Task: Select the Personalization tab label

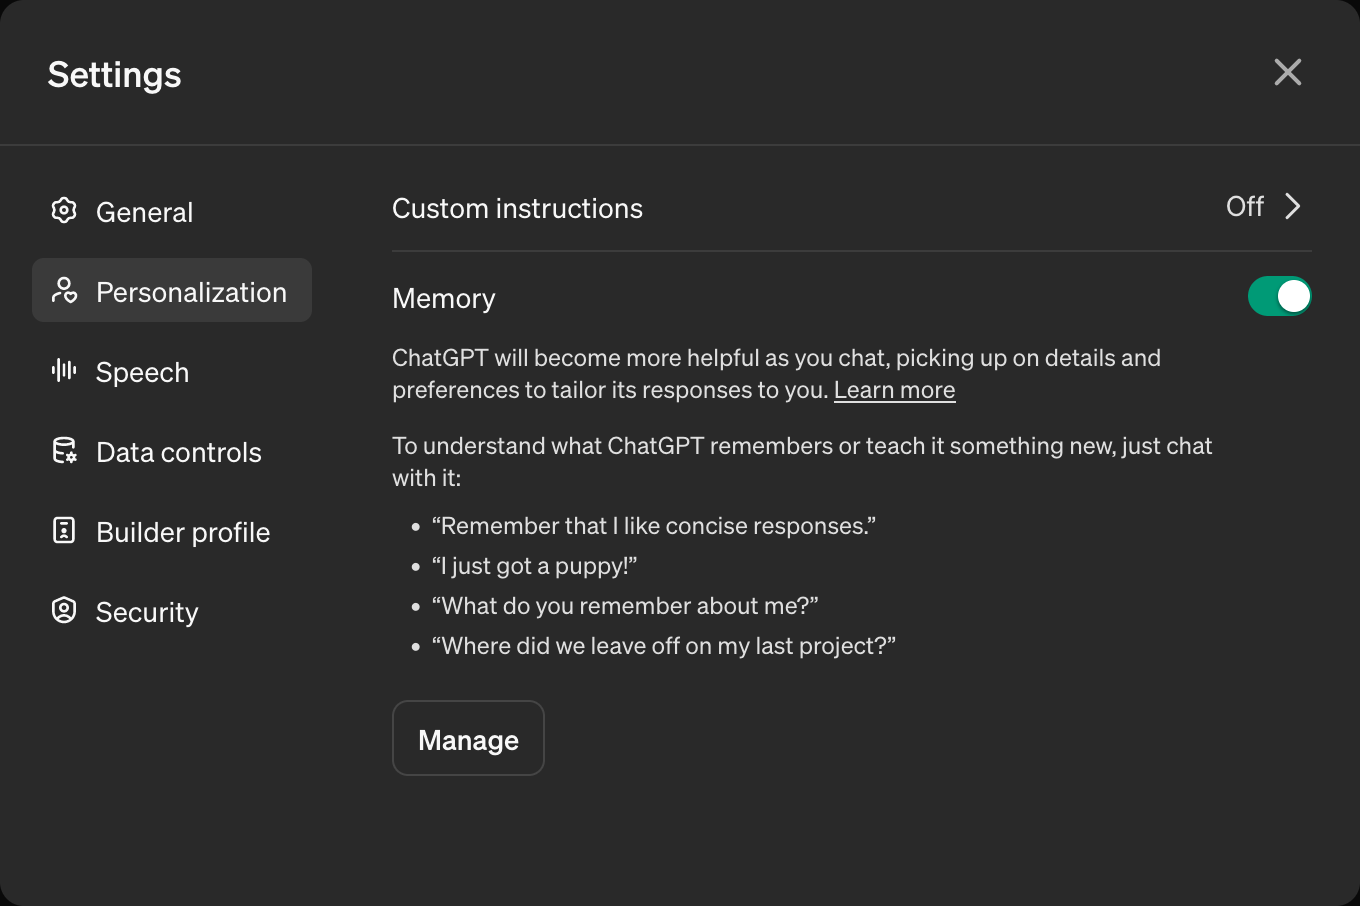Action: (x=191, y=292)
